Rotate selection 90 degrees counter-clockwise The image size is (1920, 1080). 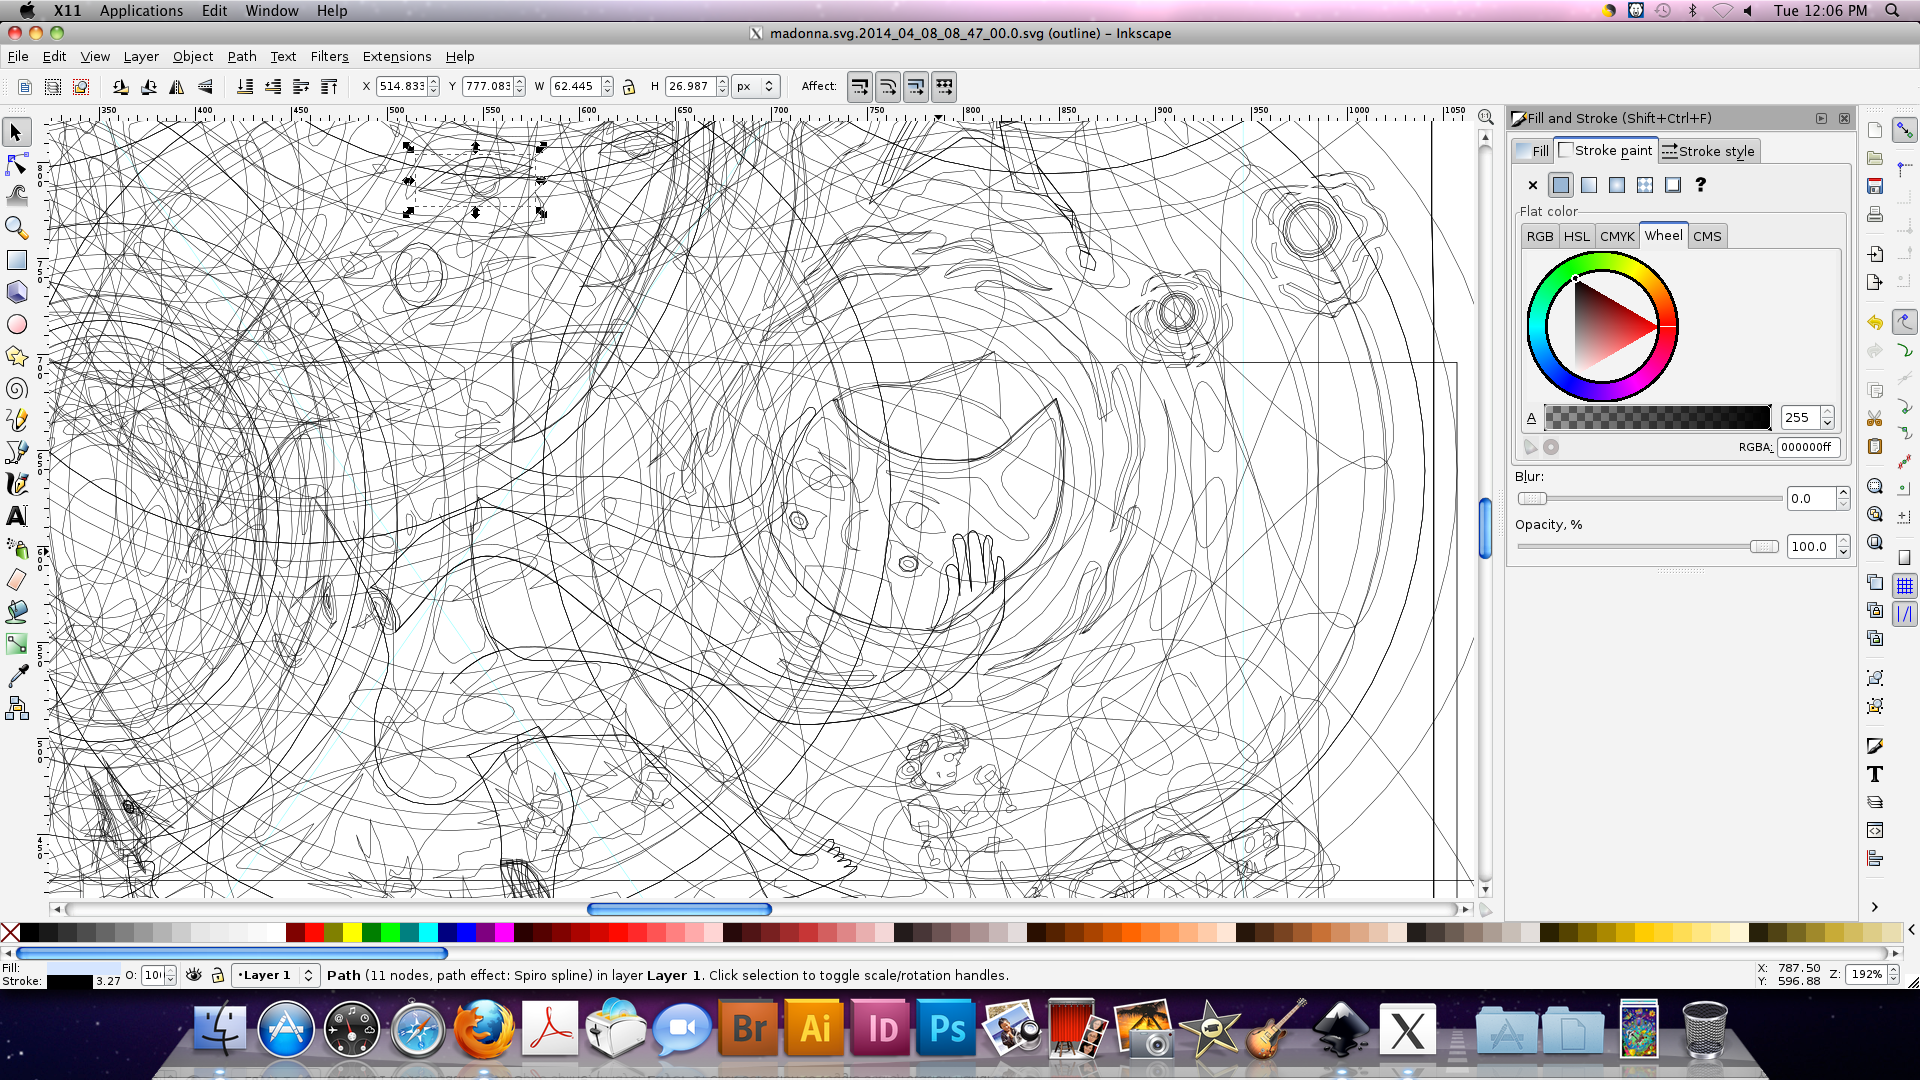(x=120, y=87)
